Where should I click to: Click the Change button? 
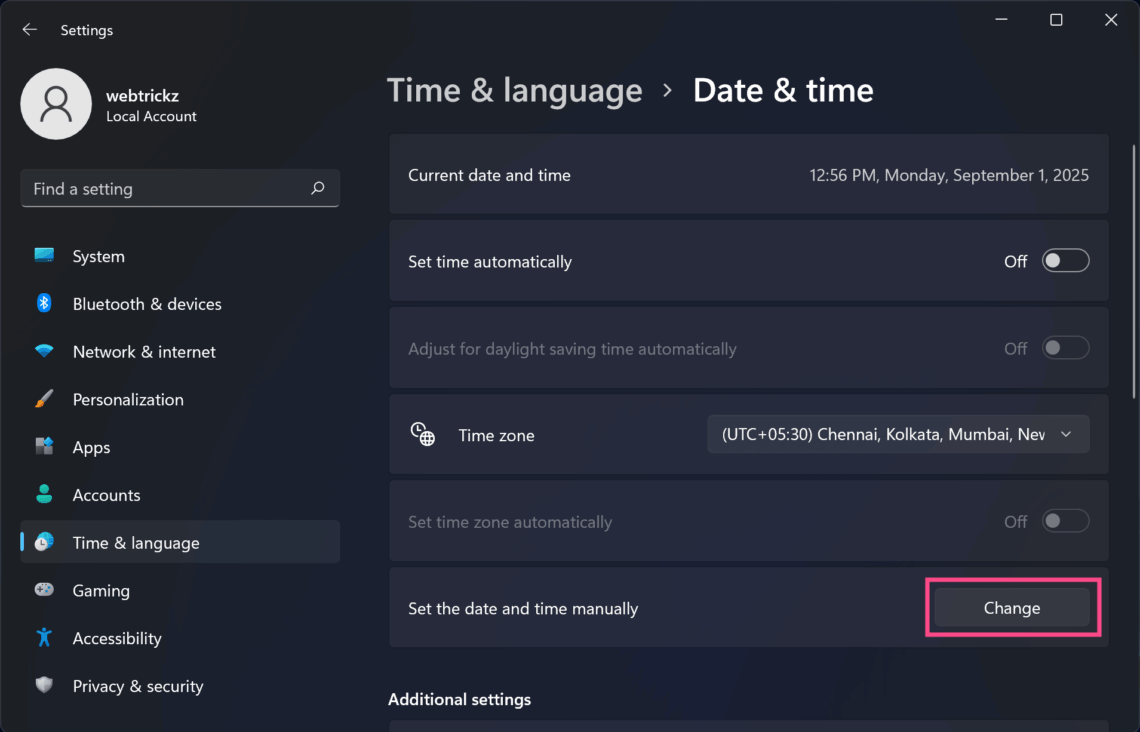[x=1011, y=607]
